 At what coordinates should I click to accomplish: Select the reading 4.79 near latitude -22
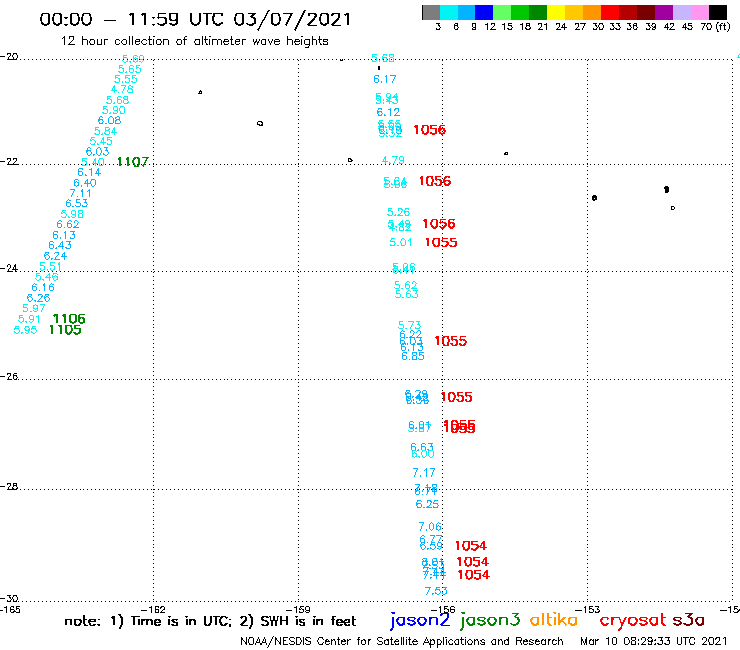tap(393, 160)
